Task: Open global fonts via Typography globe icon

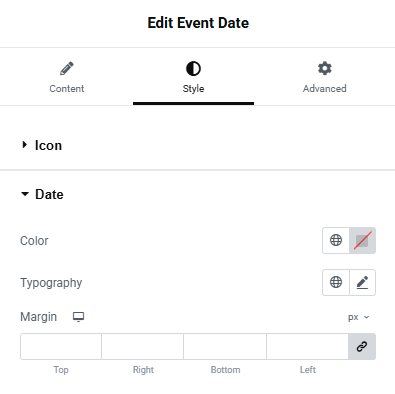Action: point(336,282)
